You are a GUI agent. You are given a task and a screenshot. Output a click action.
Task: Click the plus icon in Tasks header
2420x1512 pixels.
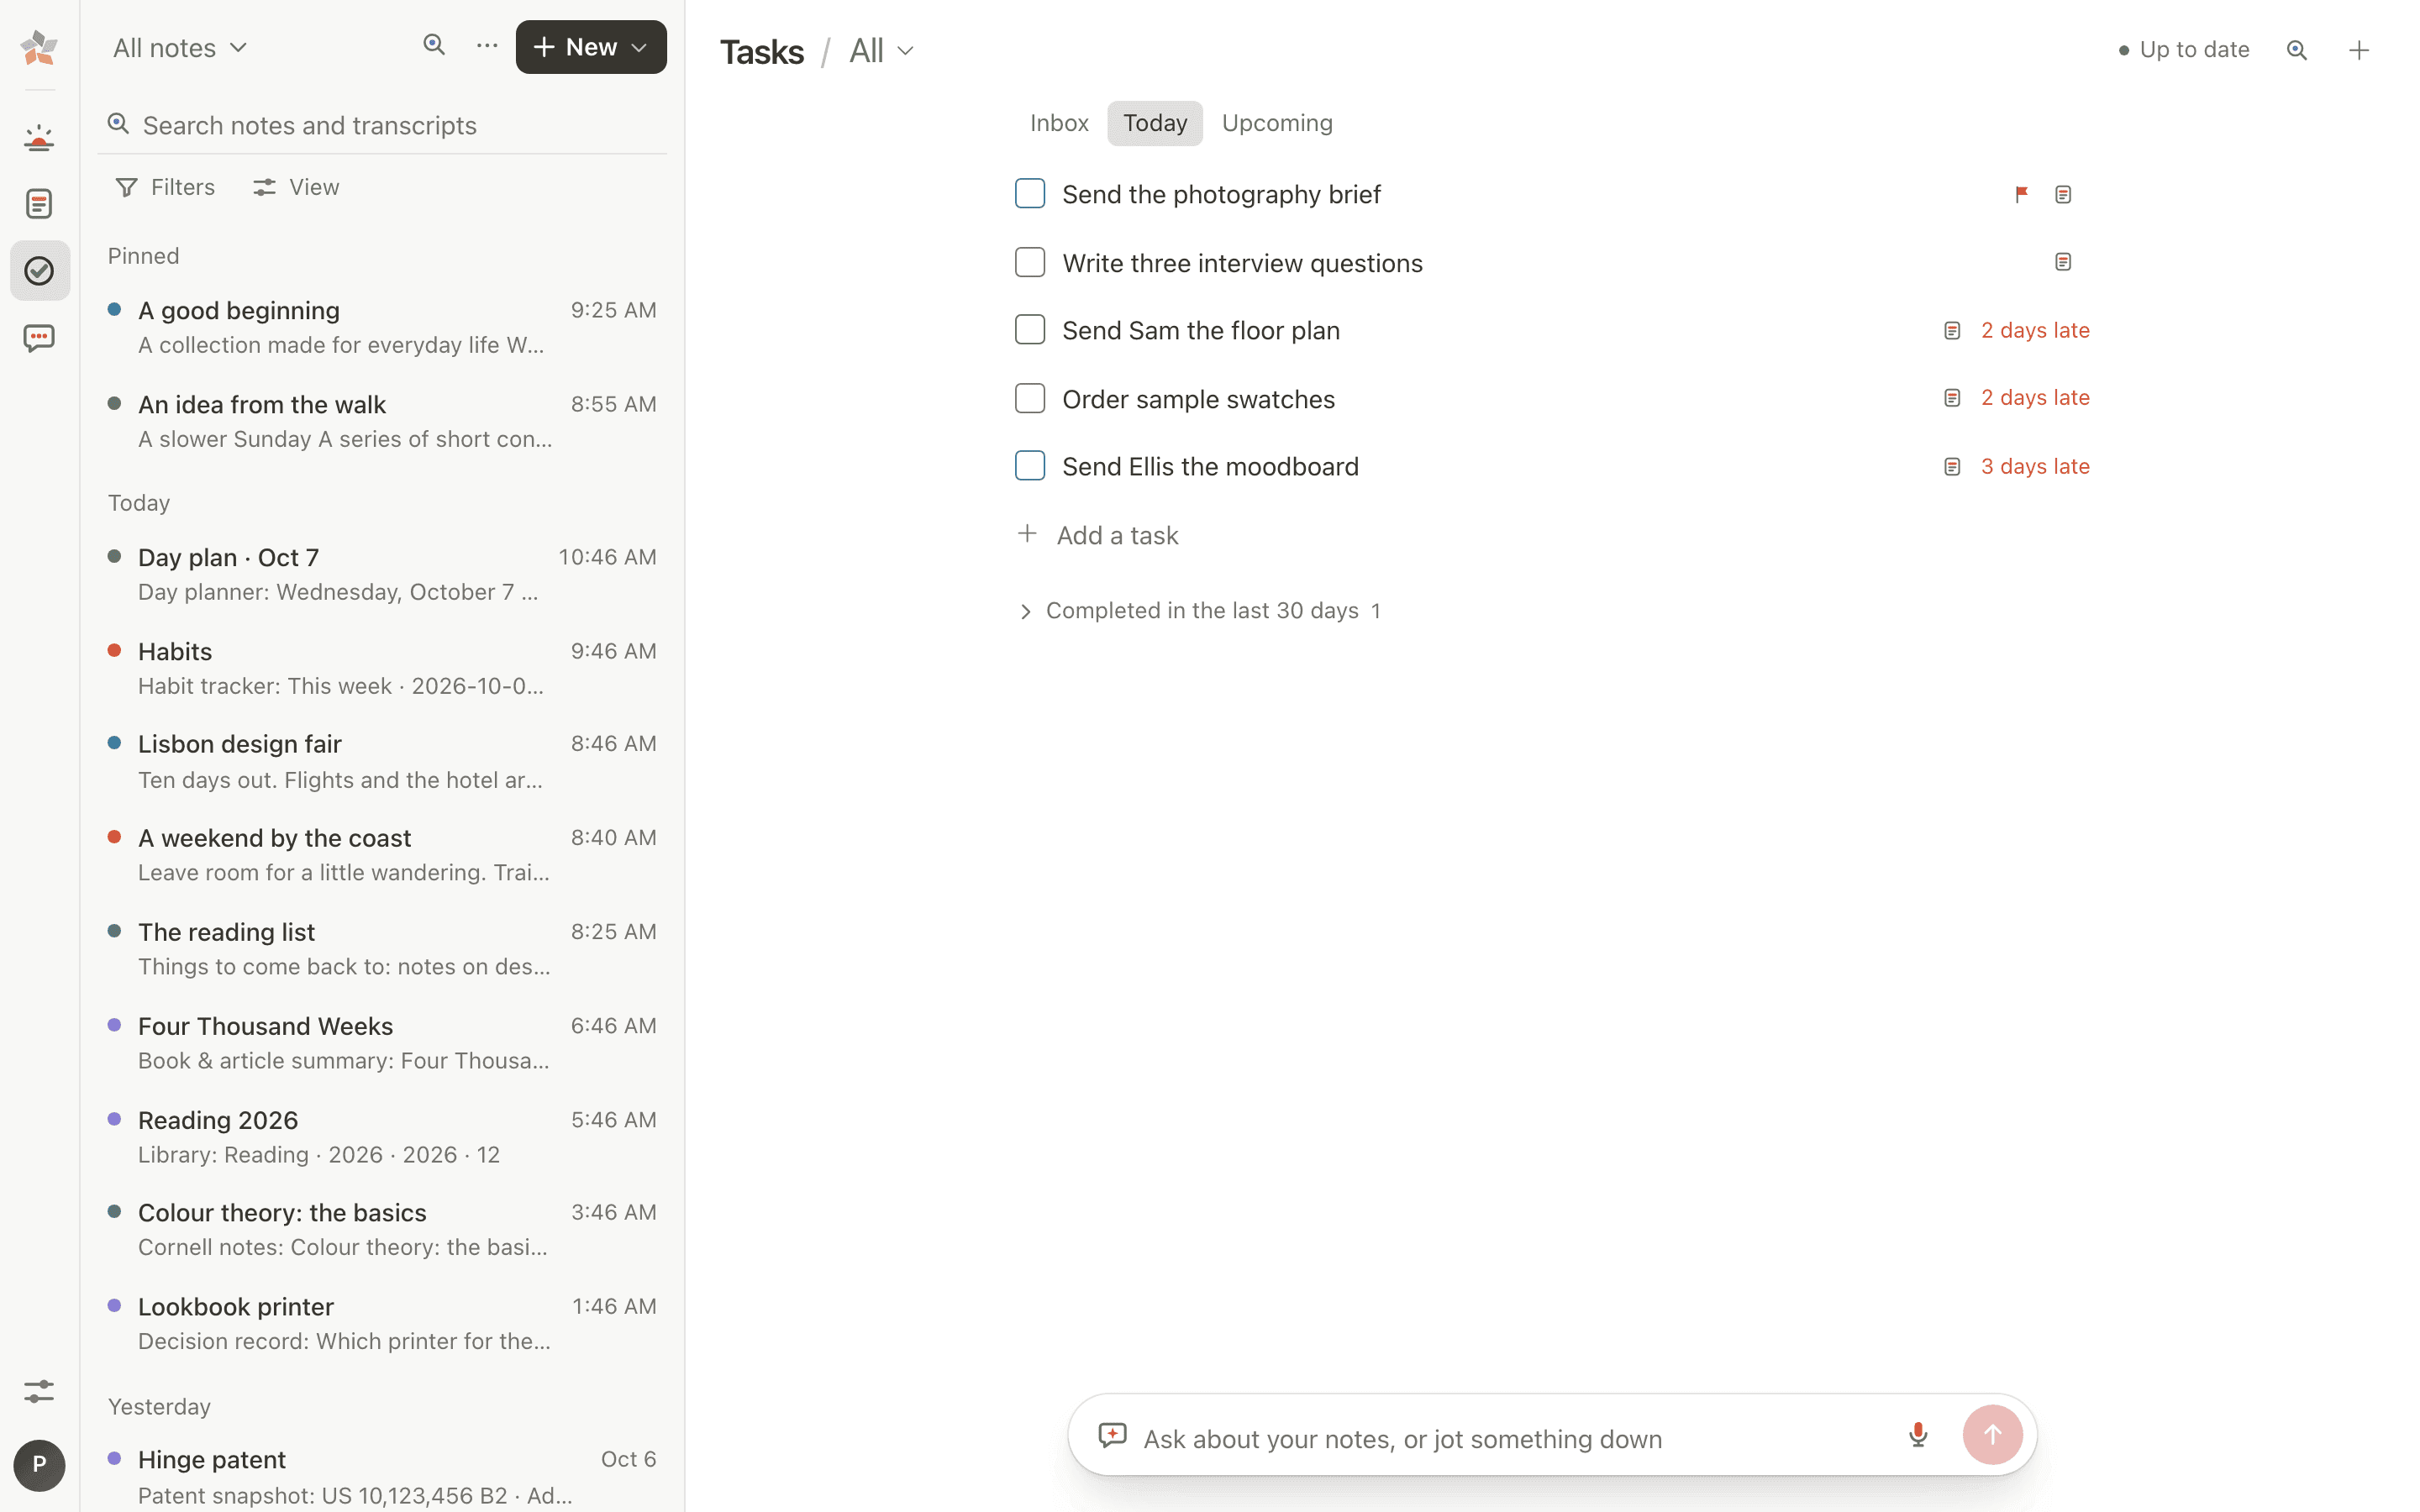[2359, 50]
